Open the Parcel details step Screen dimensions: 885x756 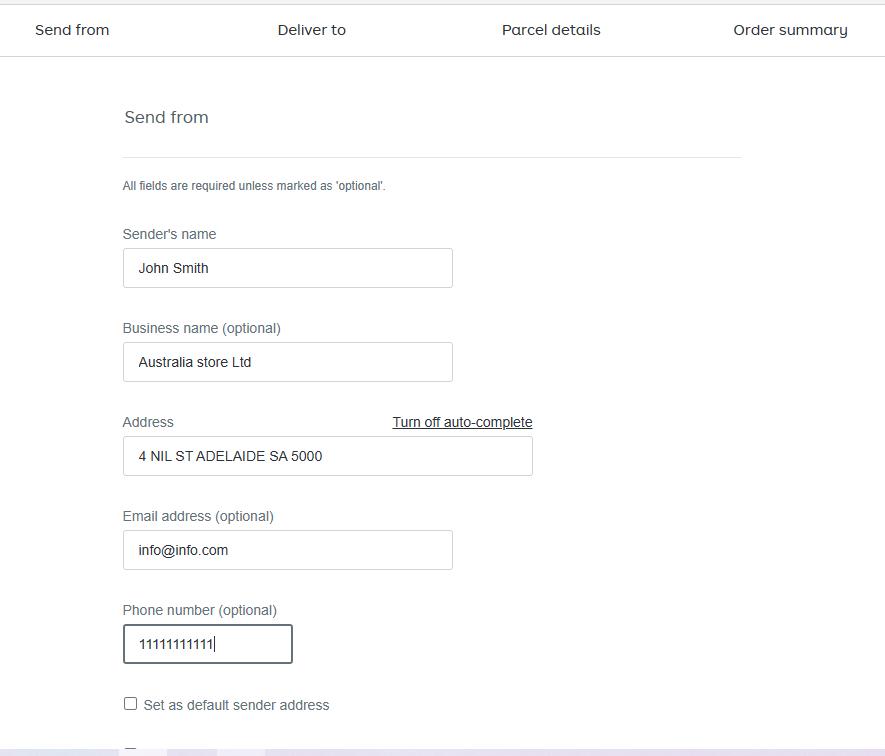tap(551, 30)
